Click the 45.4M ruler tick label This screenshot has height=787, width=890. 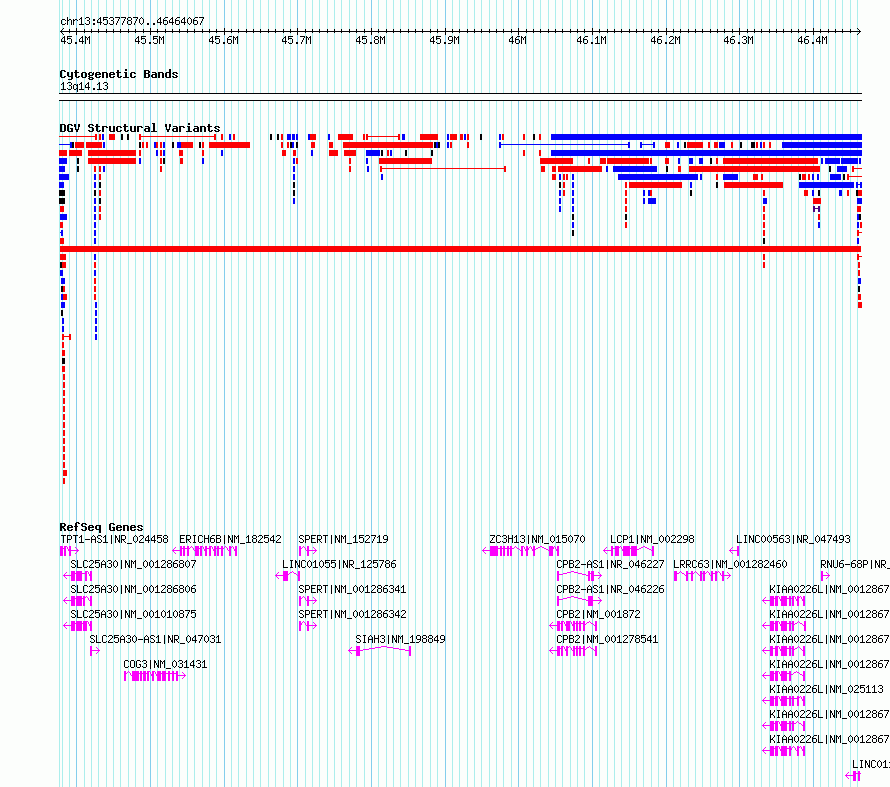pos(75,40)
